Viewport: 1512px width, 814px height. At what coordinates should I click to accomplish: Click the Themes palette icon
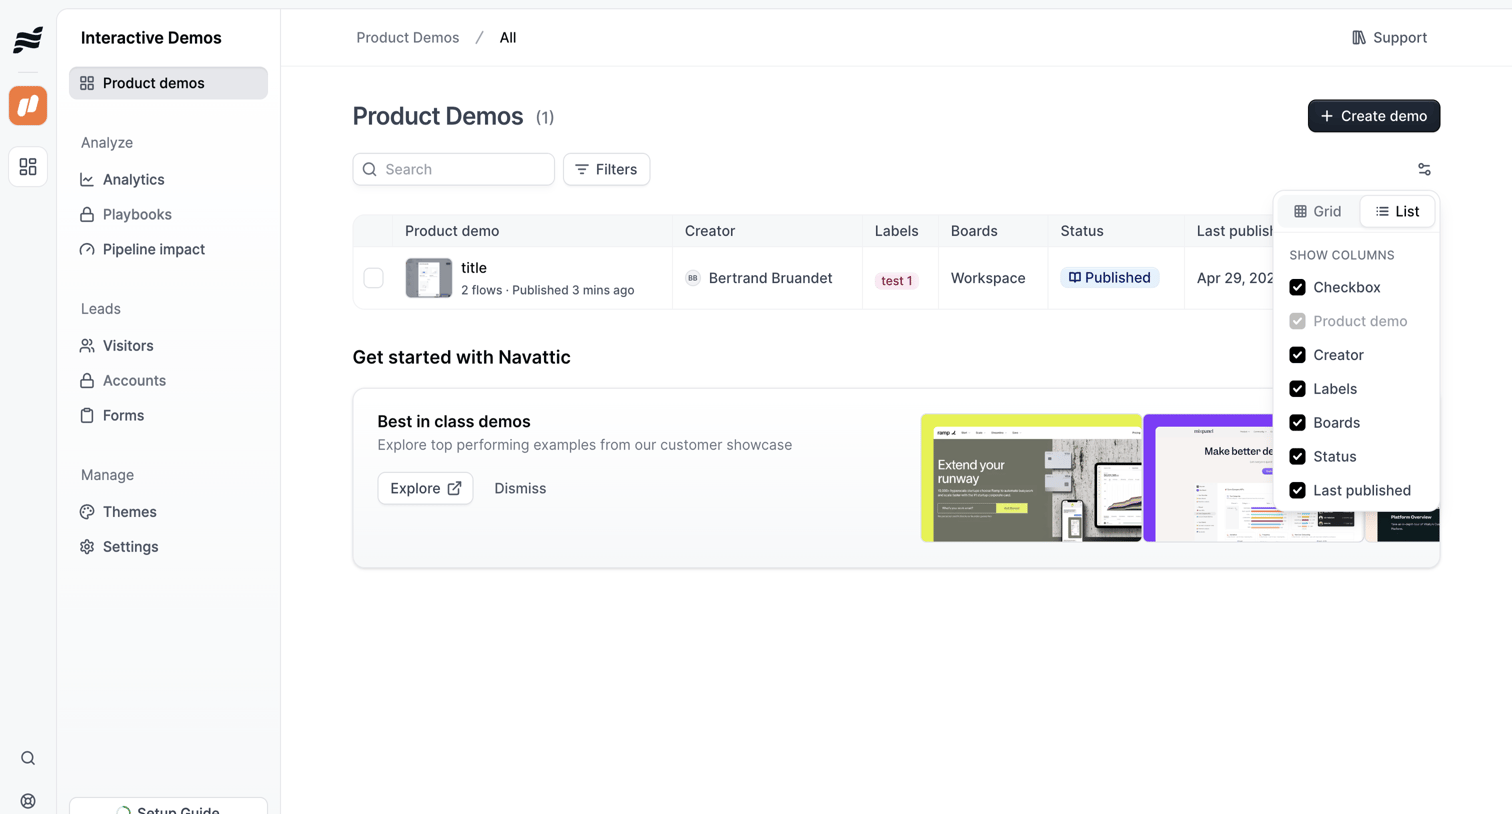pyautogui.click(x=87, y=512)
